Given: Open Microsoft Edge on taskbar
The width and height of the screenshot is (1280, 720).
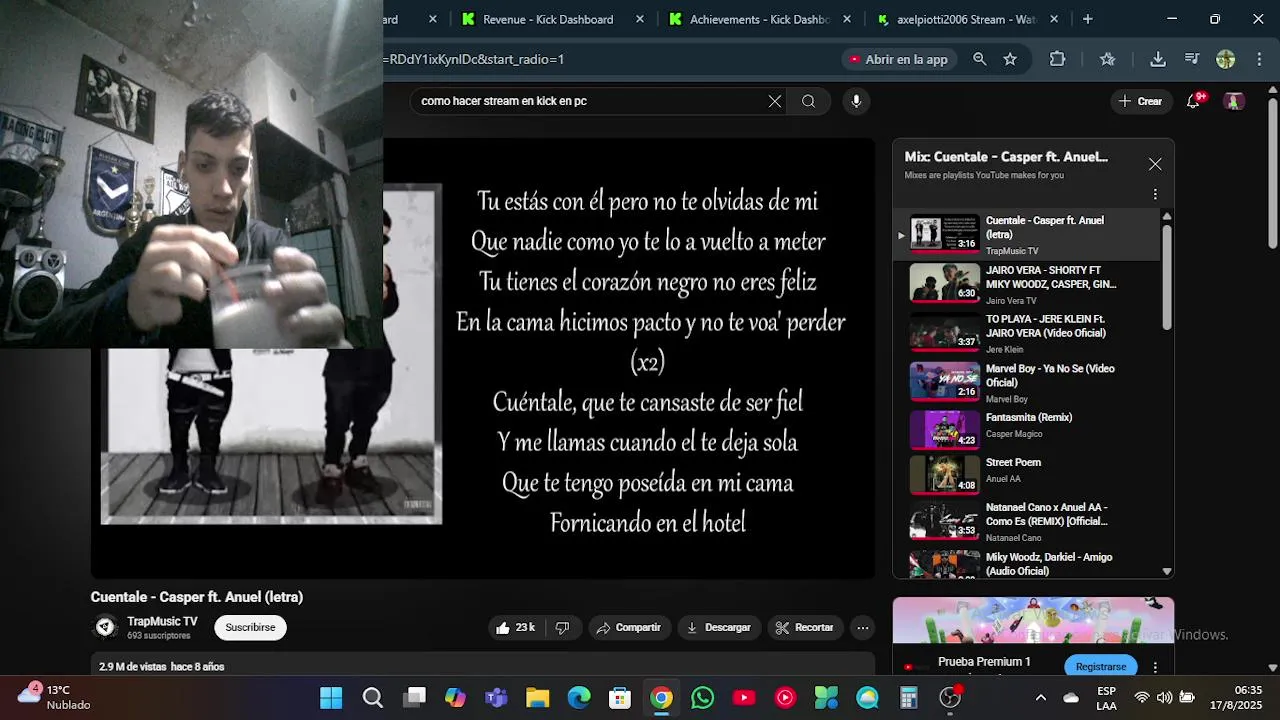Looking at the screenshot, I should 579,698.
